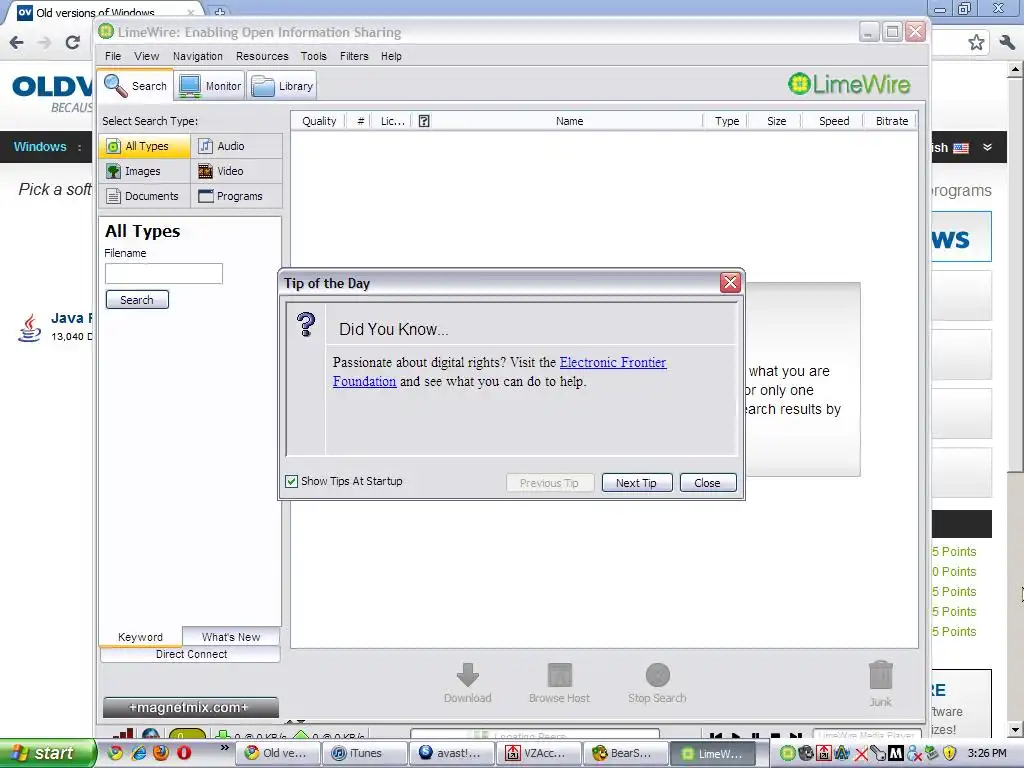Close Tip of the Day with X
This screenshot has height=768, width=1024.
730,283
